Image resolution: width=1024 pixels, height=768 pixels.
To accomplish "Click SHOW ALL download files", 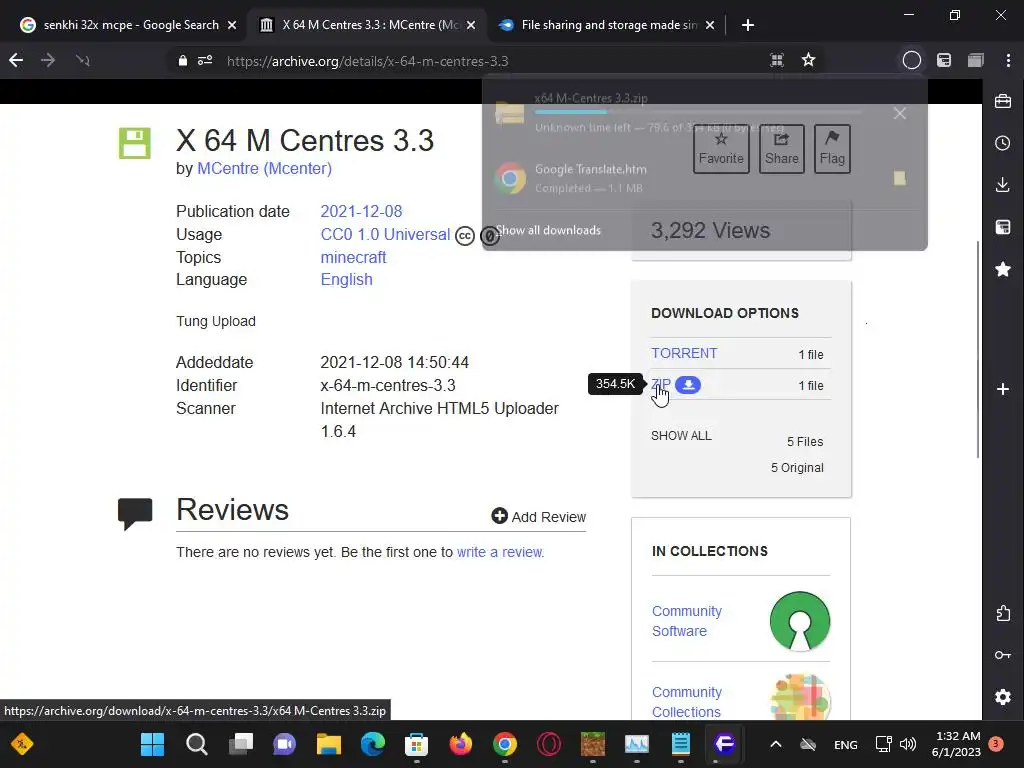I will click(681, 436).
